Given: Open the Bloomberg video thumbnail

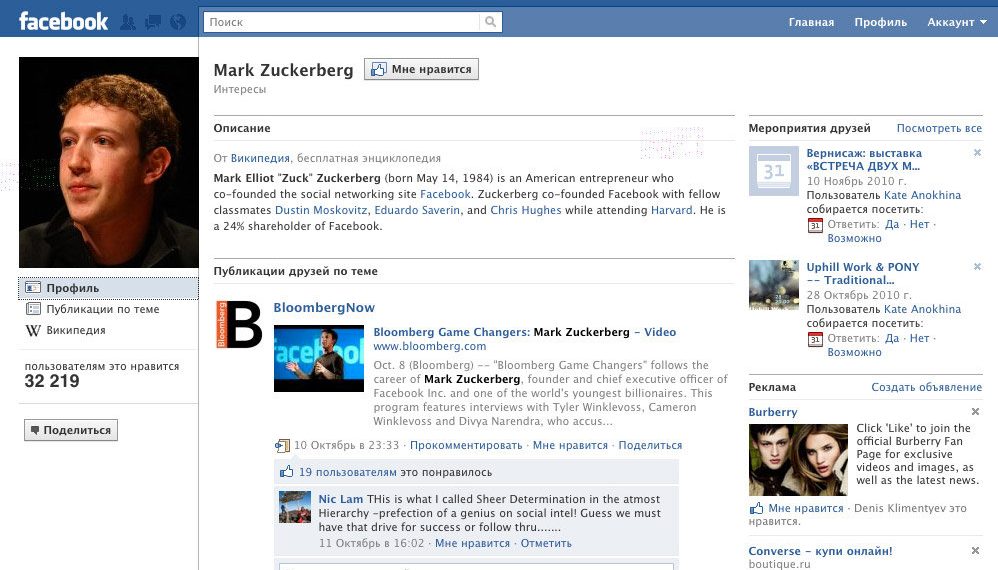Looking at the screenshot, I should coord(318,358).
